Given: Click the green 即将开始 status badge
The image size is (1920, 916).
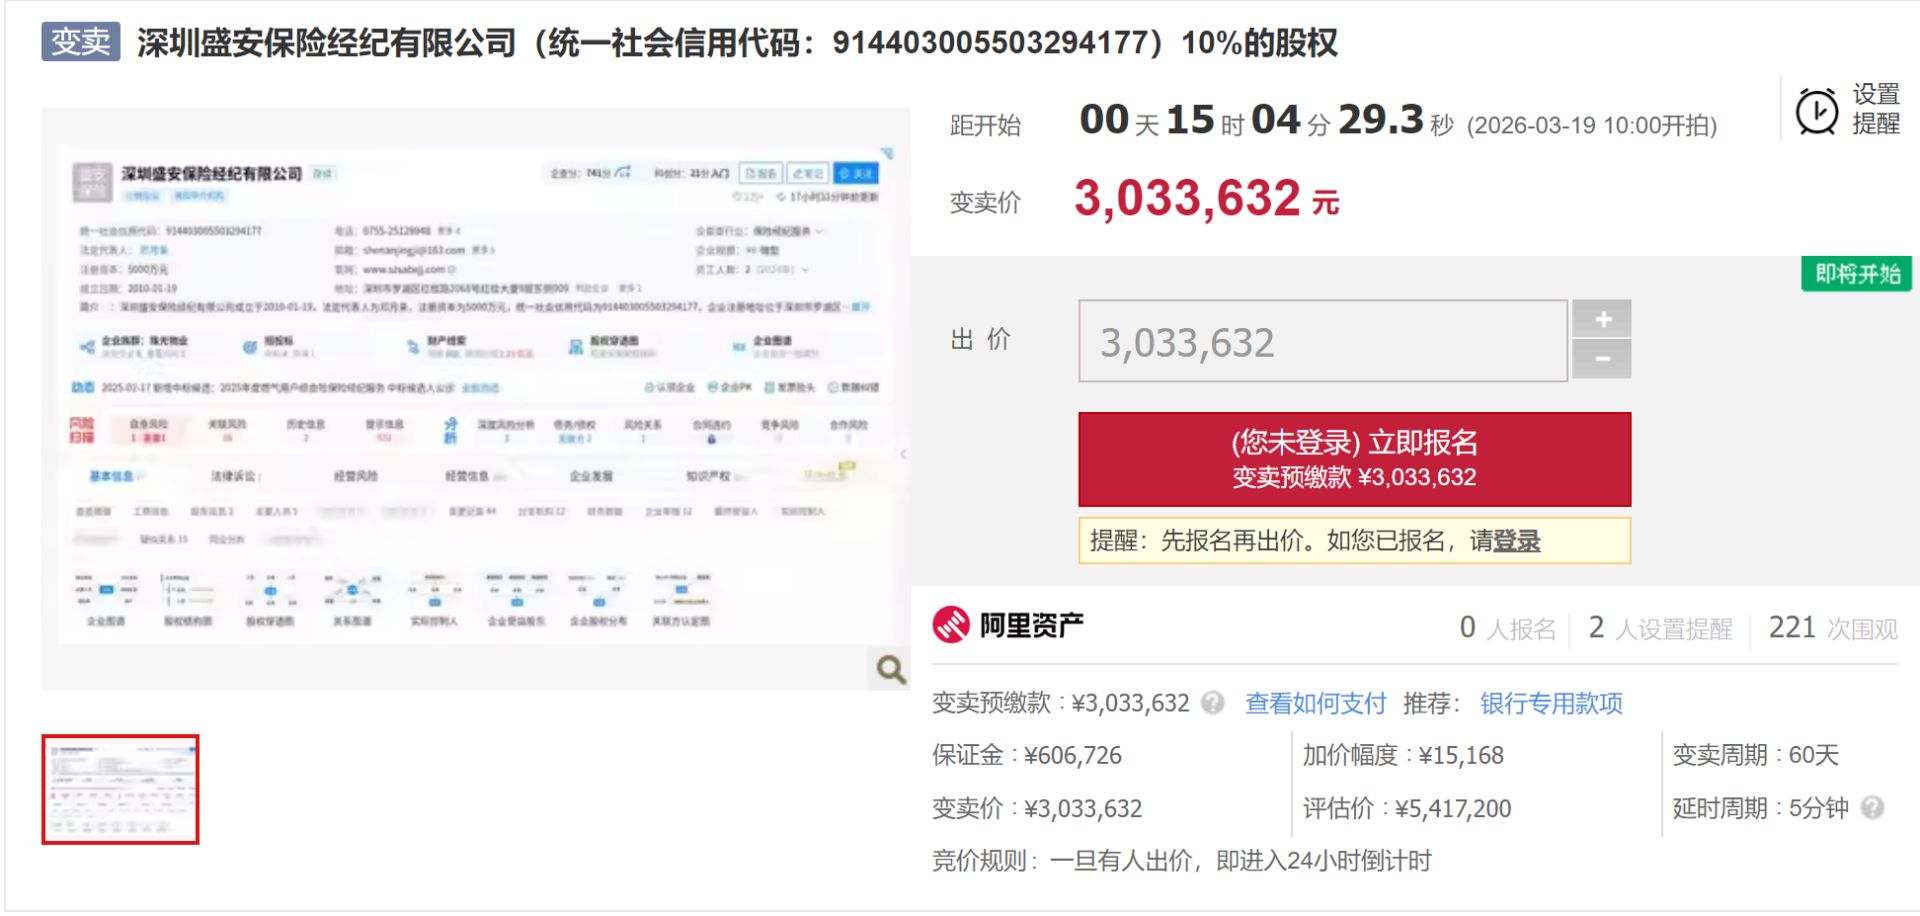Looking at the screenshot, I should pos(1855,273).
